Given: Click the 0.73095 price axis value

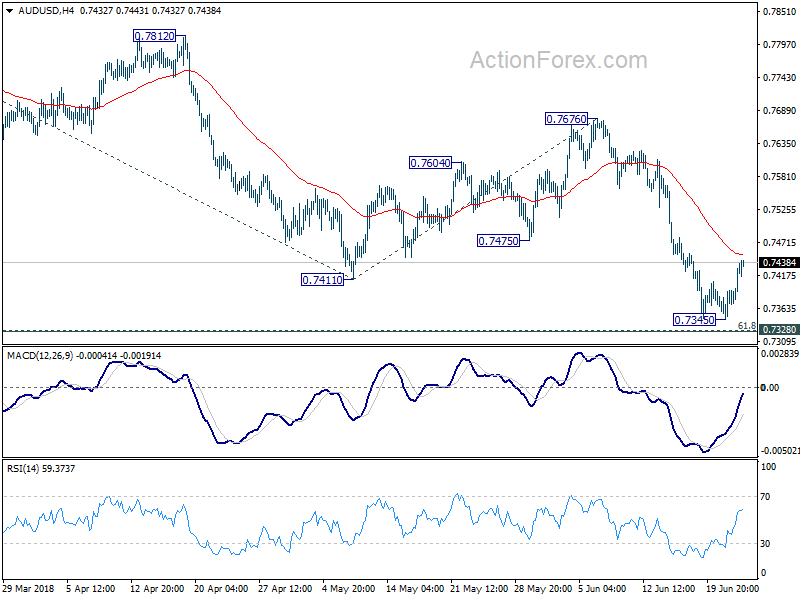Looking at the screenshot, I should pos(779,341).
